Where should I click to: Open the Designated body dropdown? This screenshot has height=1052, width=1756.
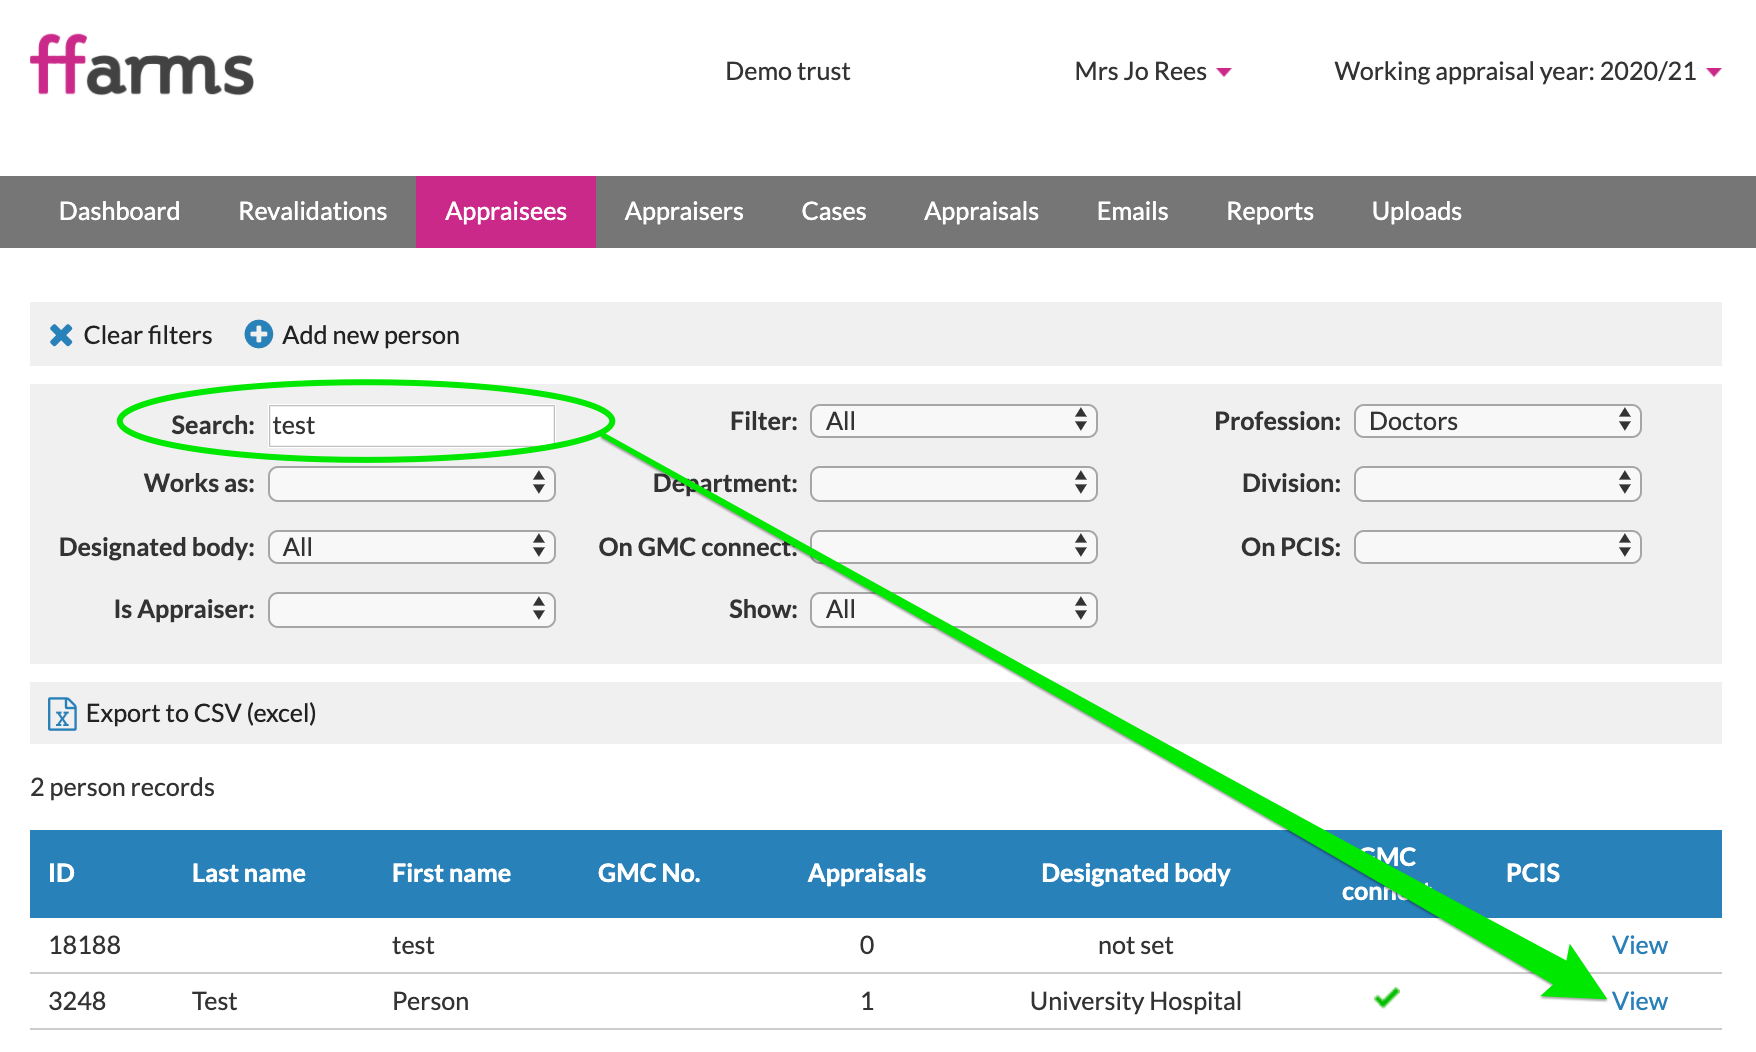pos(411,547)
